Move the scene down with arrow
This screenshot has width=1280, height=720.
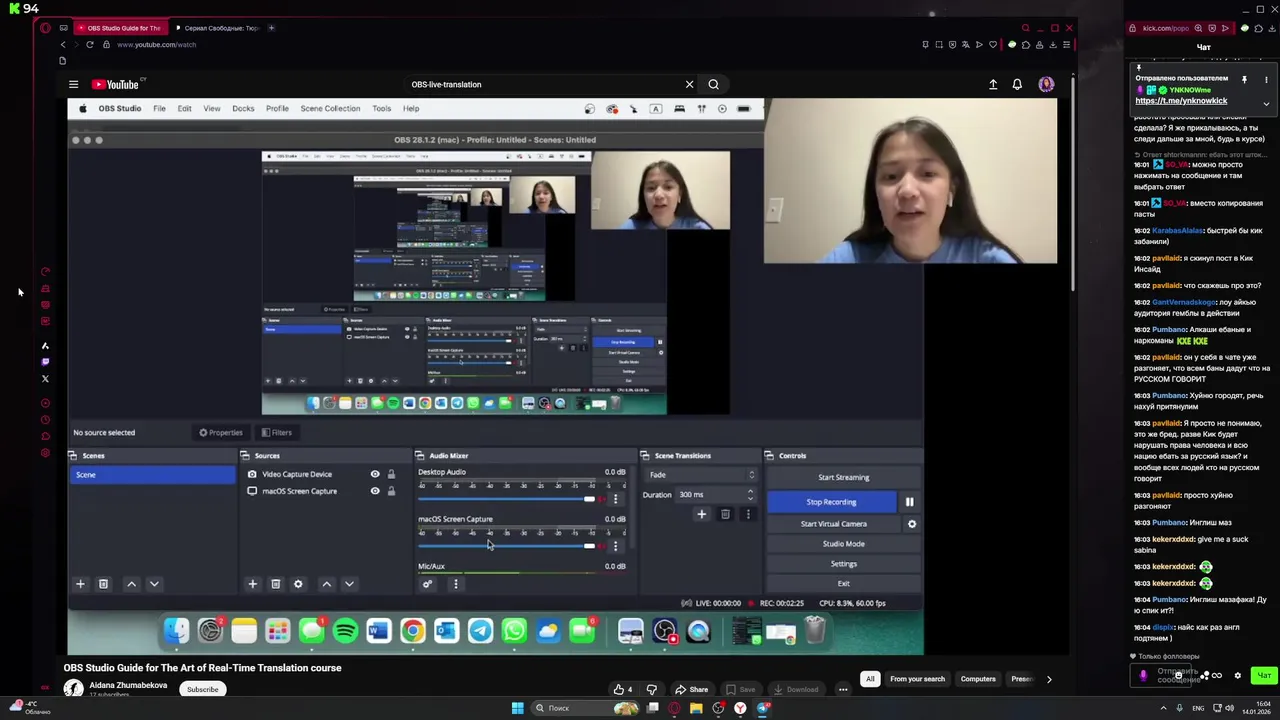pyautogui.click(x=154, y=584)
